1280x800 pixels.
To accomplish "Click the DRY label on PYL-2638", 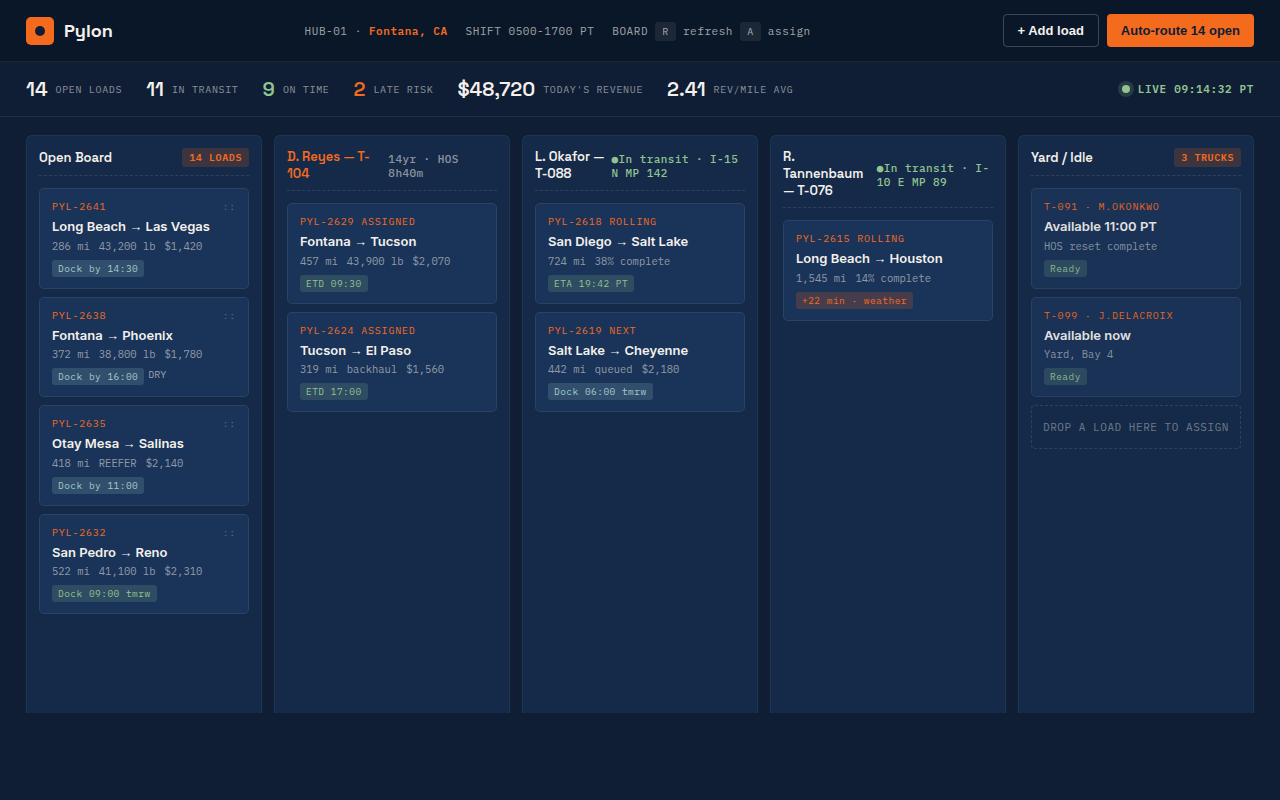I will pos(158,375).
